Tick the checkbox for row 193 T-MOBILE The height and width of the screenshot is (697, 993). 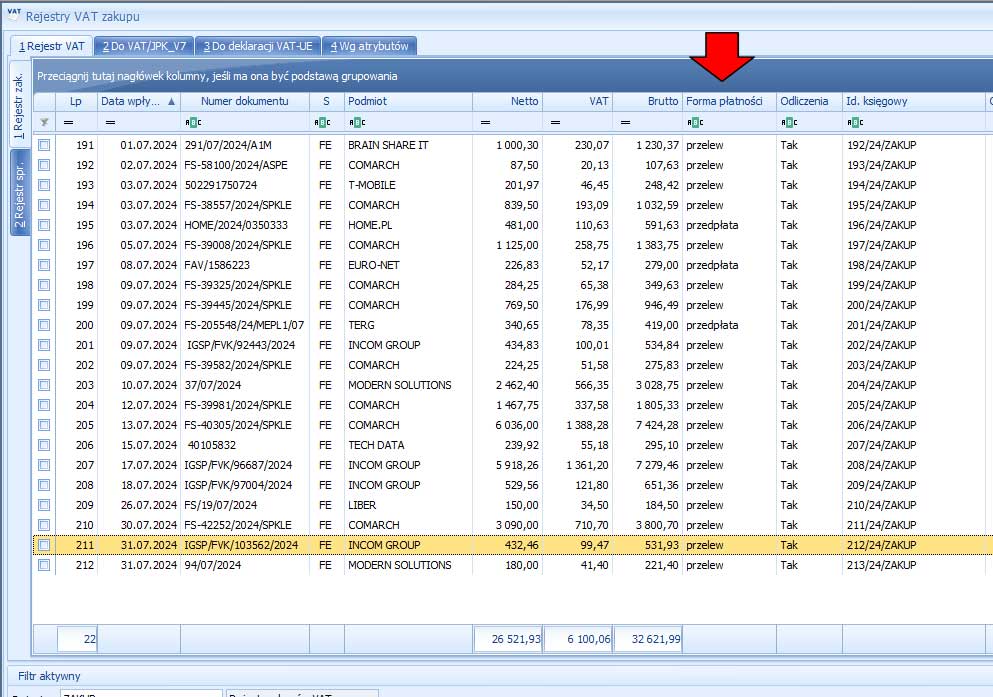point(44,185)
